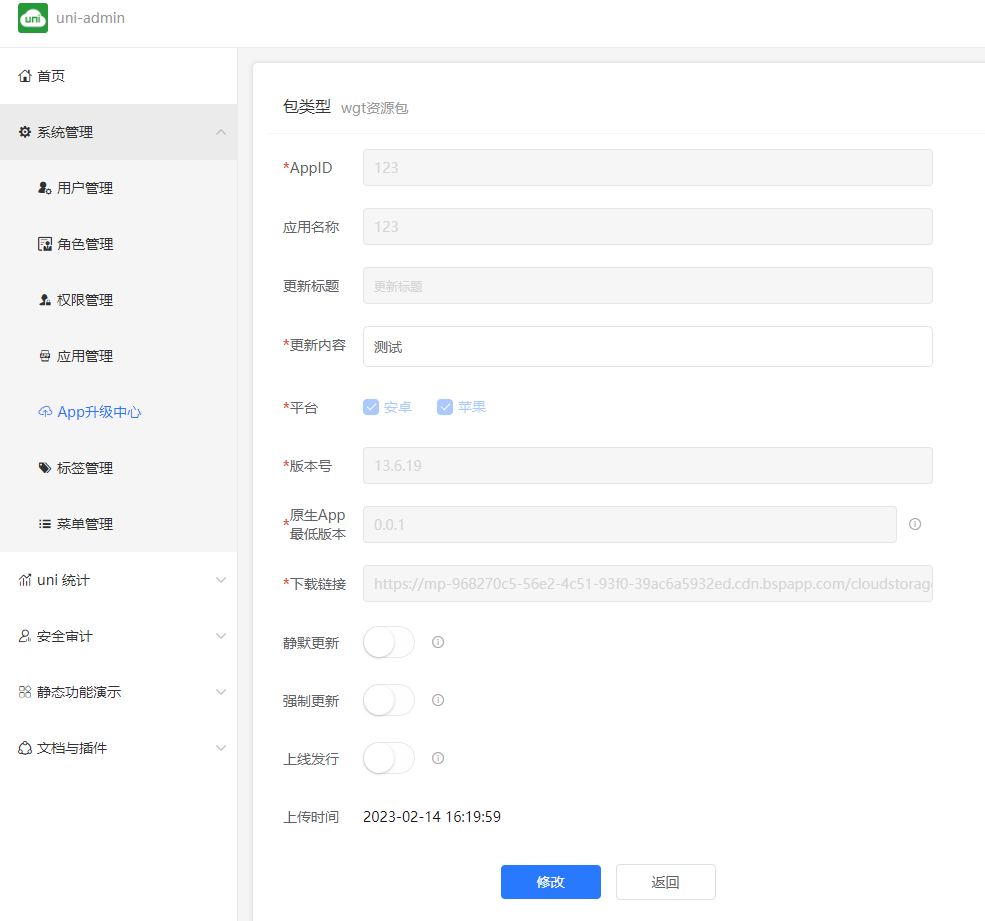Image resolution: width=985 pixels, height=921 pixels.
Task: Click the 角色管理 role management icon
Action: click(46, 243)
